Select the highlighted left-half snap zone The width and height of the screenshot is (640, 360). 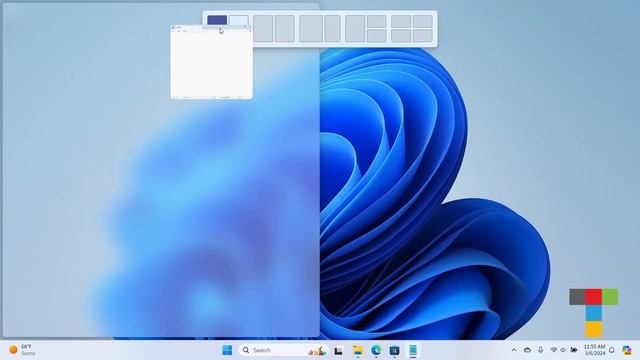[217, 20]
